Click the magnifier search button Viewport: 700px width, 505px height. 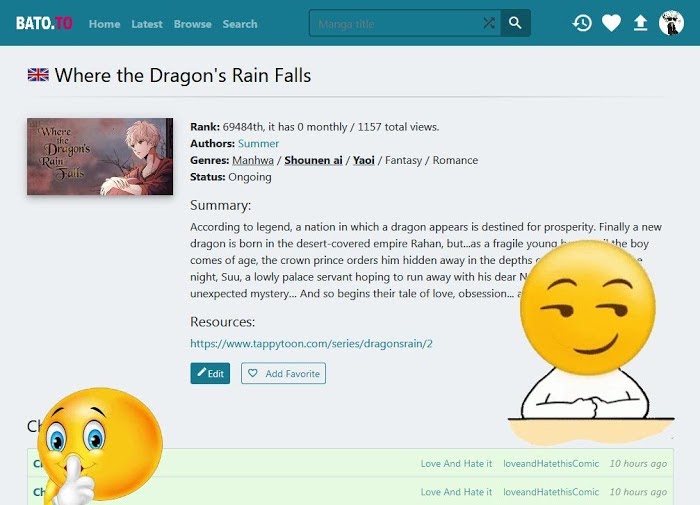pos(515,23)
